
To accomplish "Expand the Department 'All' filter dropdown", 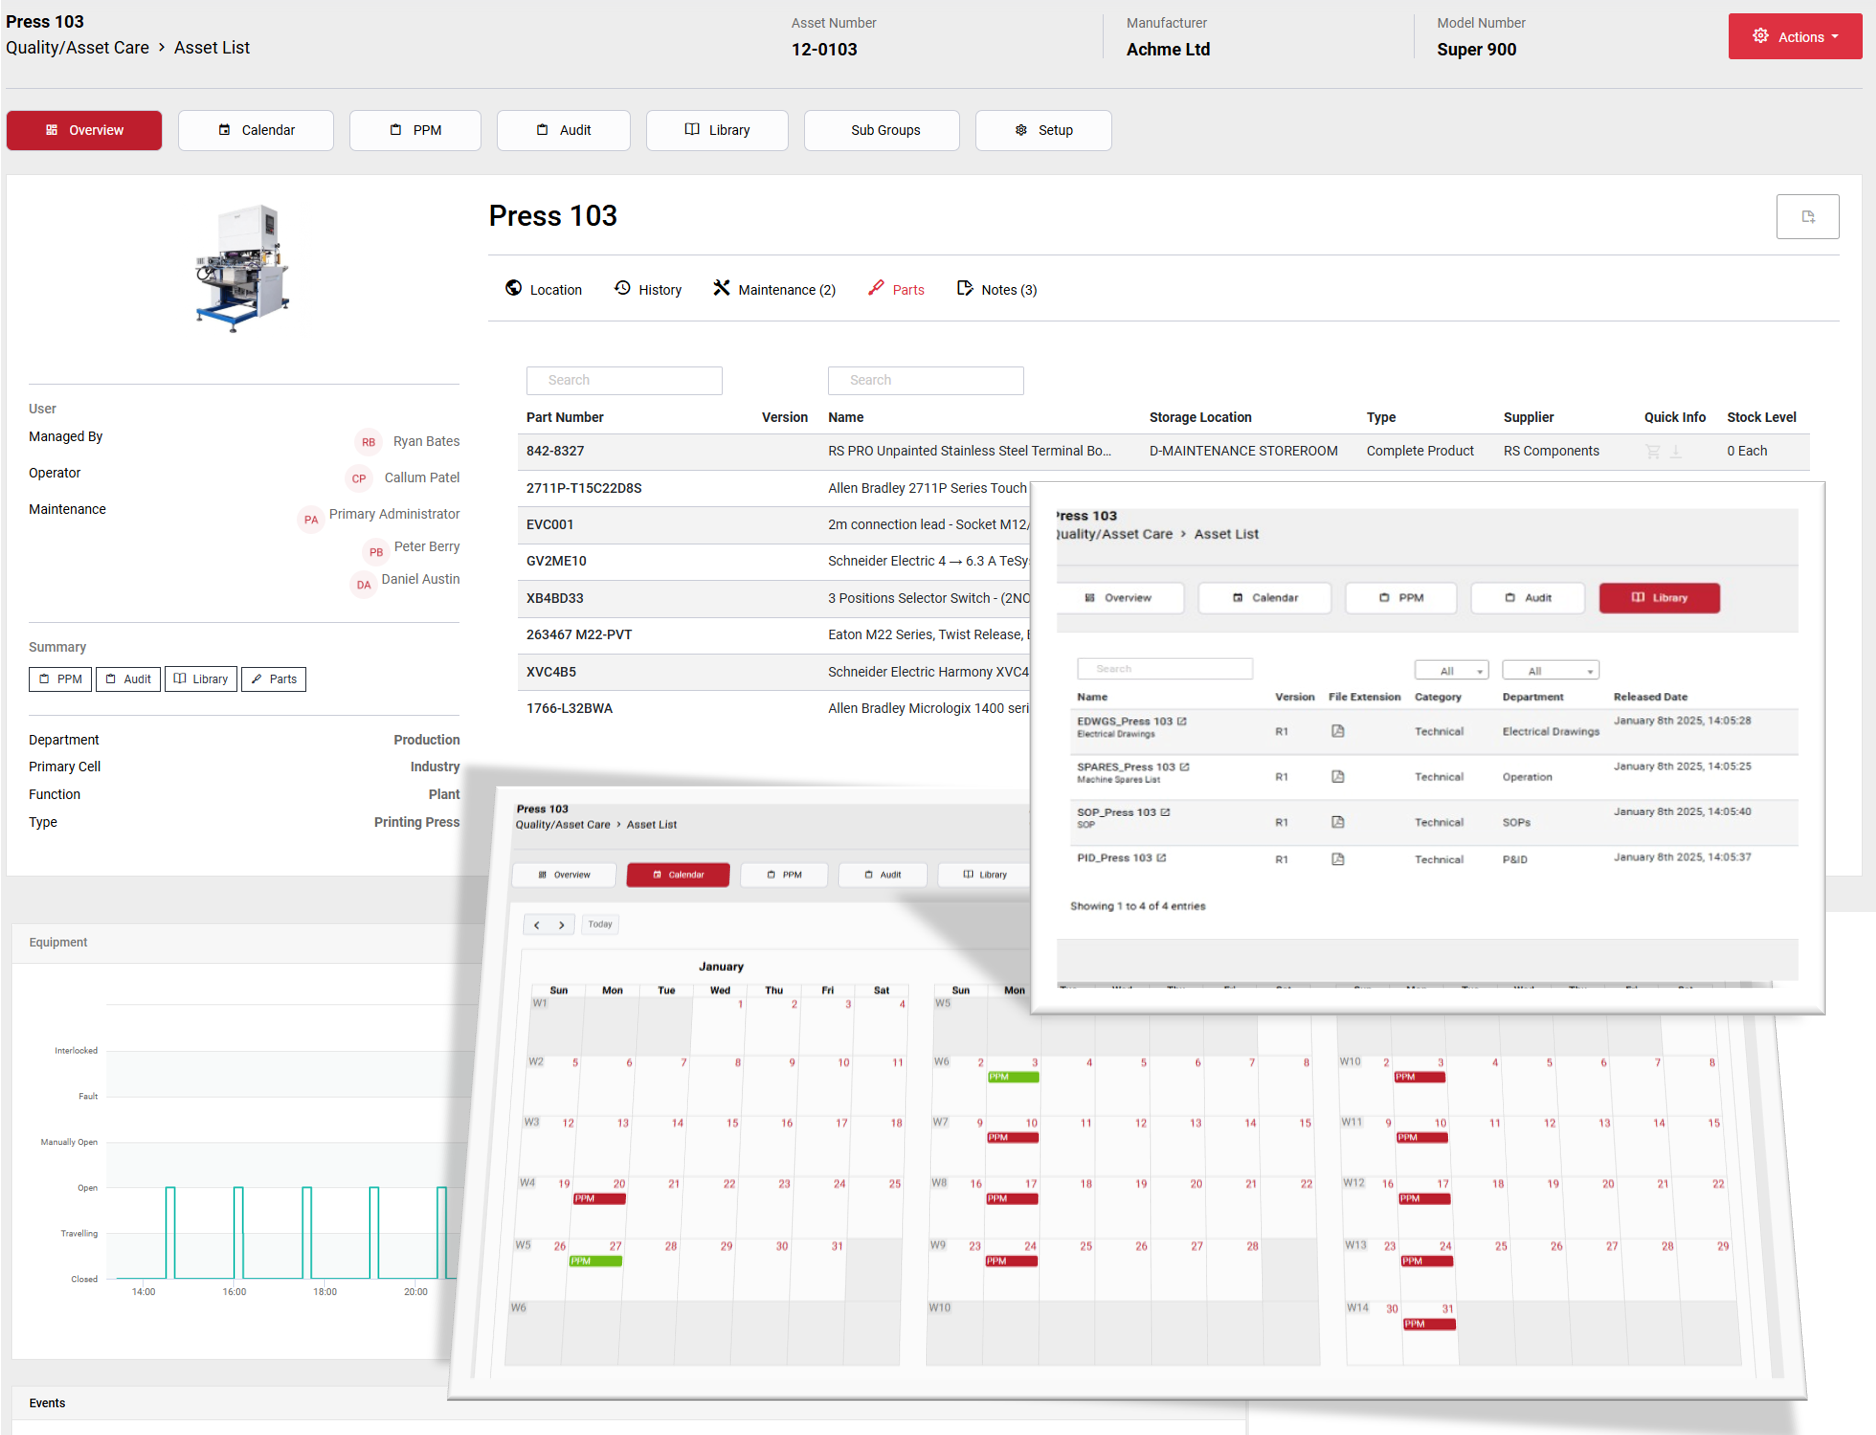I will [x=1549, y=671].
